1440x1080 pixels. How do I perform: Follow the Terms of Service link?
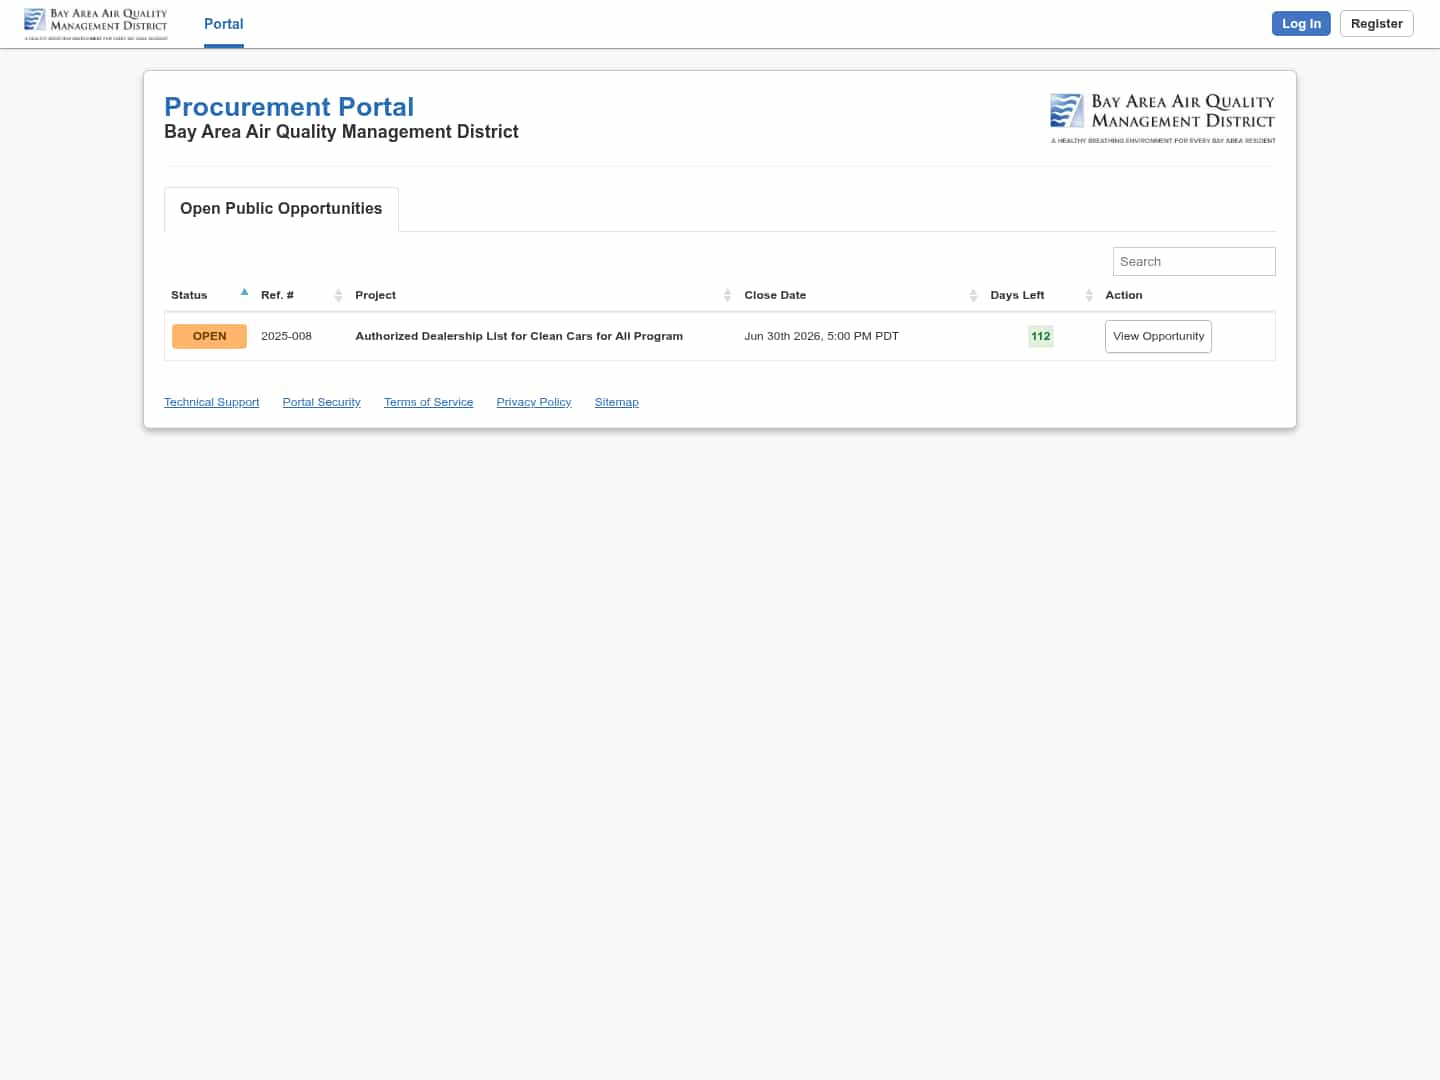[x=428, y=402]
